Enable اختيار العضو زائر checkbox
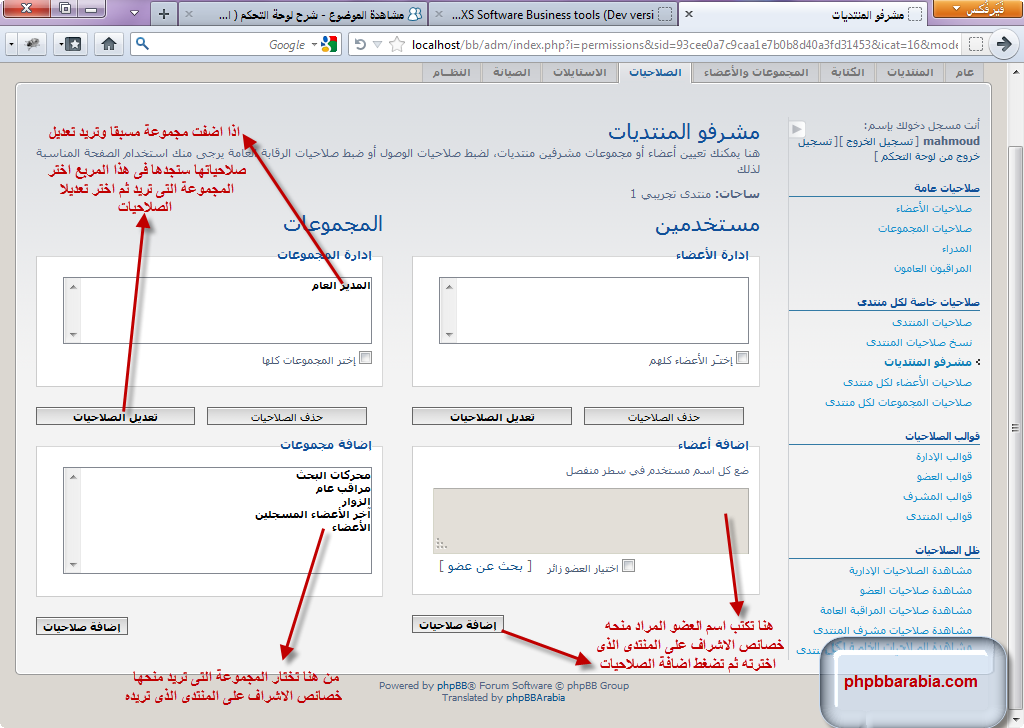The width and height of the screenshot is (1024, 728). (x=628, y=565)
